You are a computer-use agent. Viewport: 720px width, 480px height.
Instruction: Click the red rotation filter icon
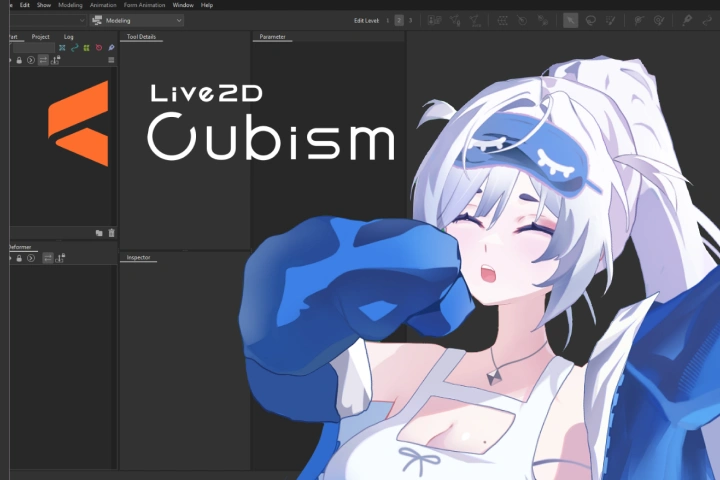99,47
